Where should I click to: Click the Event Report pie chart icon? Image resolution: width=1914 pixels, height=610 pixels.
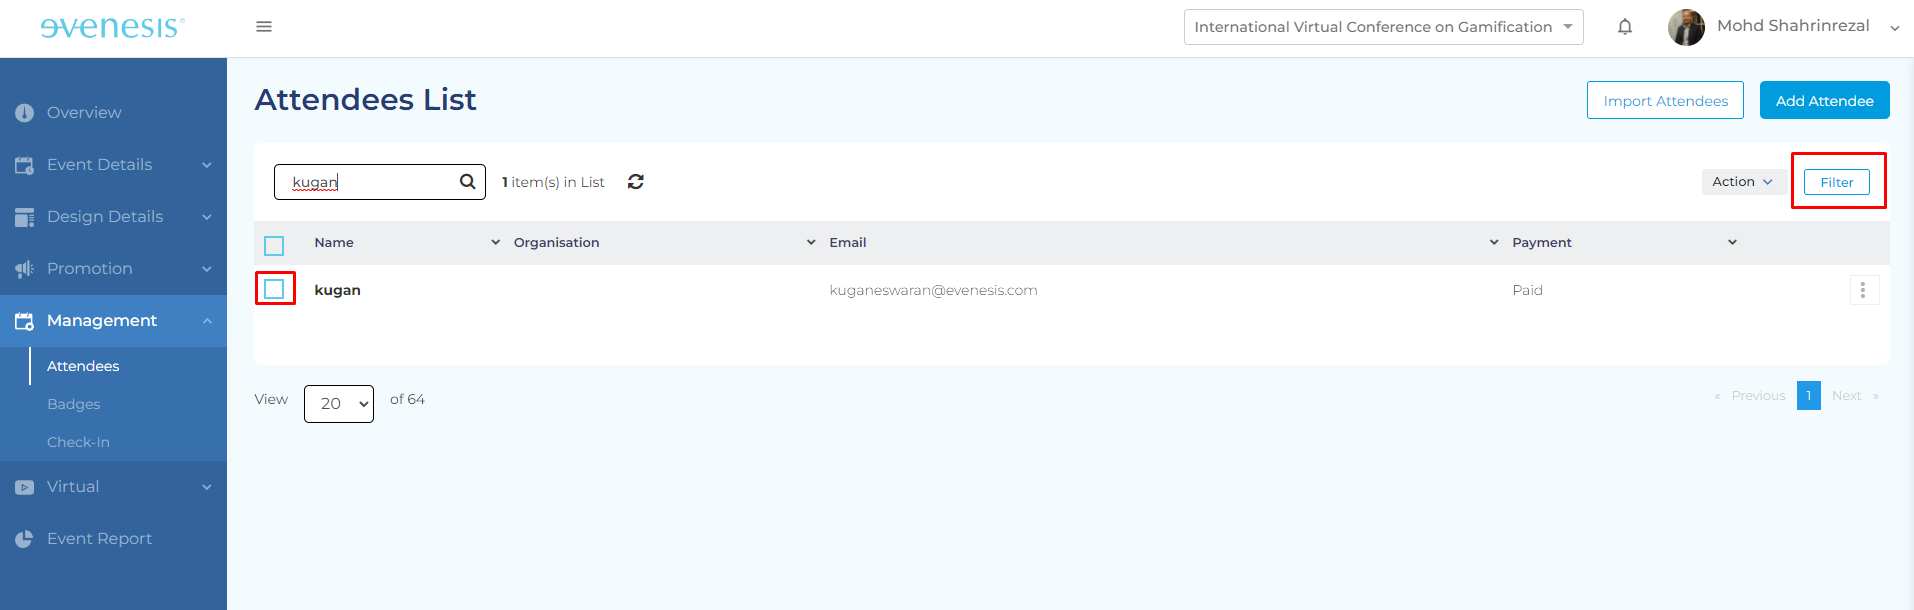pyautogui.click(x=24, y=539)
